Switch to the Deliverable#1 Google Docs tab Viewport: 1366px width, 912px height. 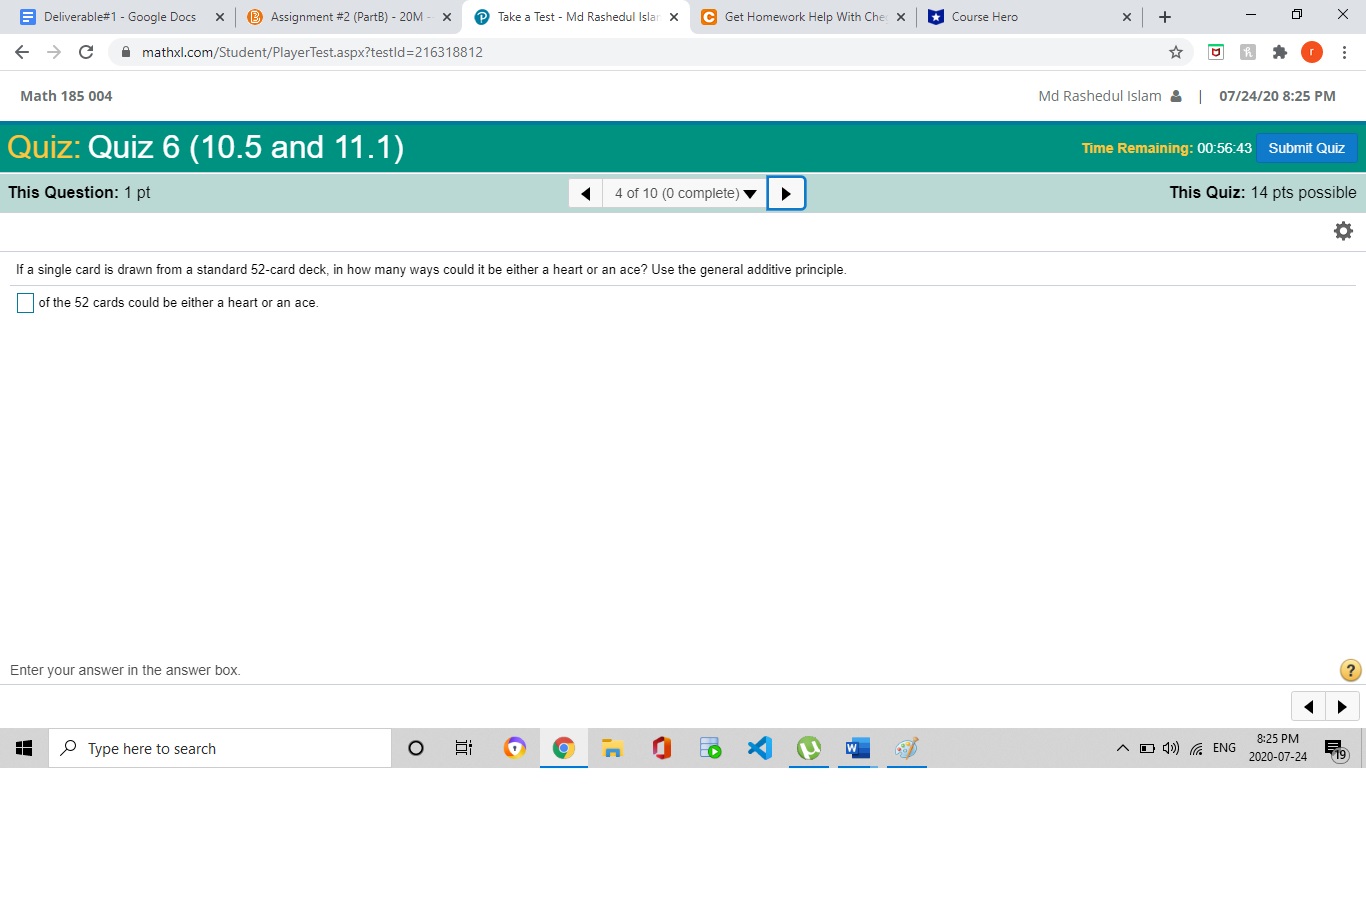(120, 16)
